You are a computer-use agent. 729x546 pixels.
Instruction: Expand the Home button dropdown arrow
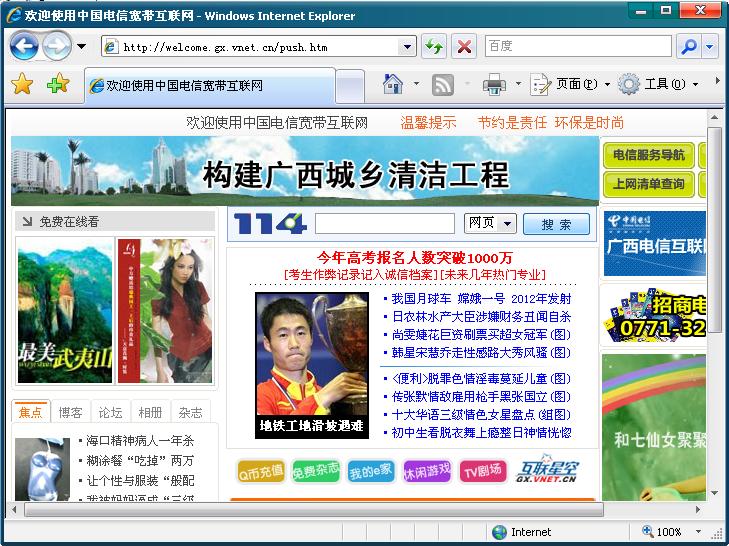417,84
